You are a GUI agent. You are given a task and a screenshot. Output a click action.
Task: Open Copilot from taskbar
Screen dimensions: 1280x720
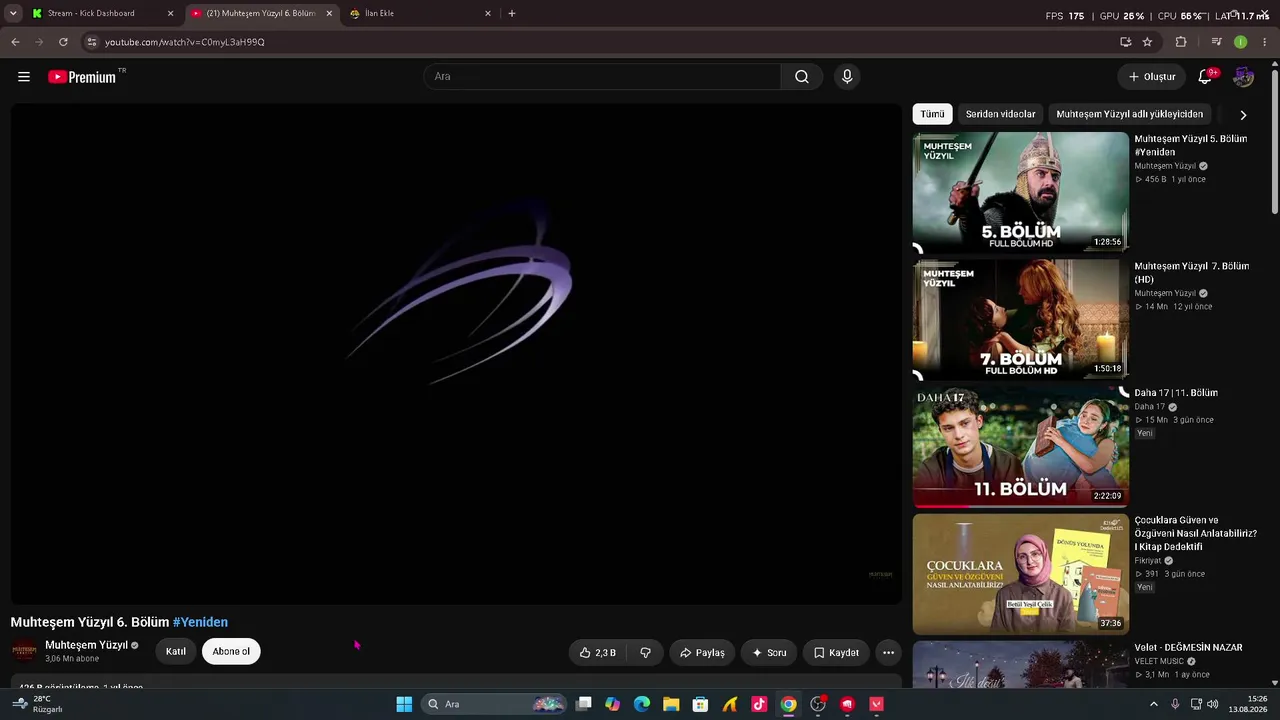[613, 704]
